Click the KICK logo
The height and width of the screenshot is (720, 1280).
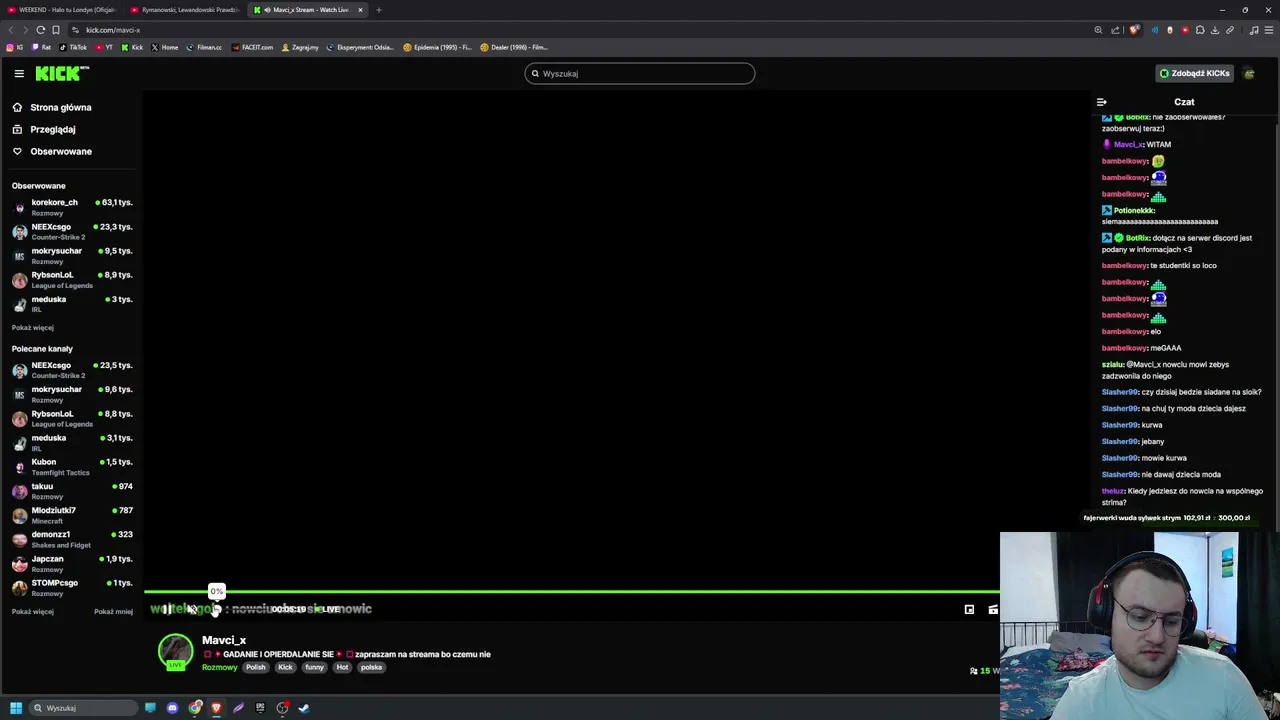pos(62,73)
